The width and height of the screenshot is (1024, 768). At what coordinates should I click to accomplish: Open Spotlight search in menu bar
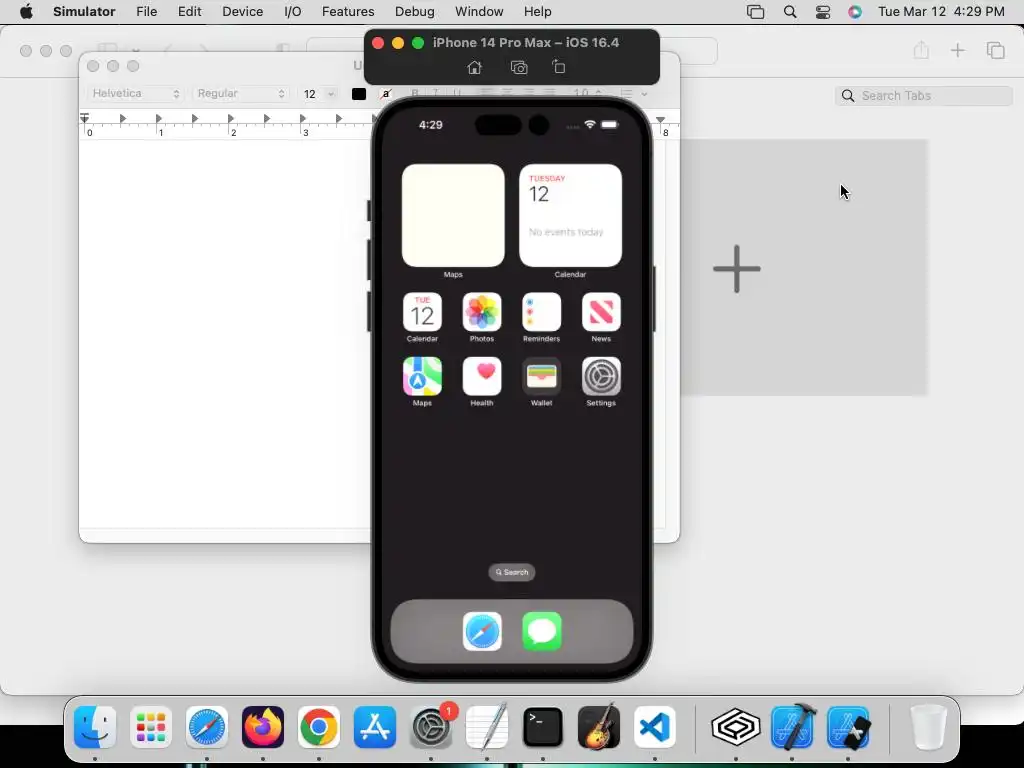tap(790, 12)
